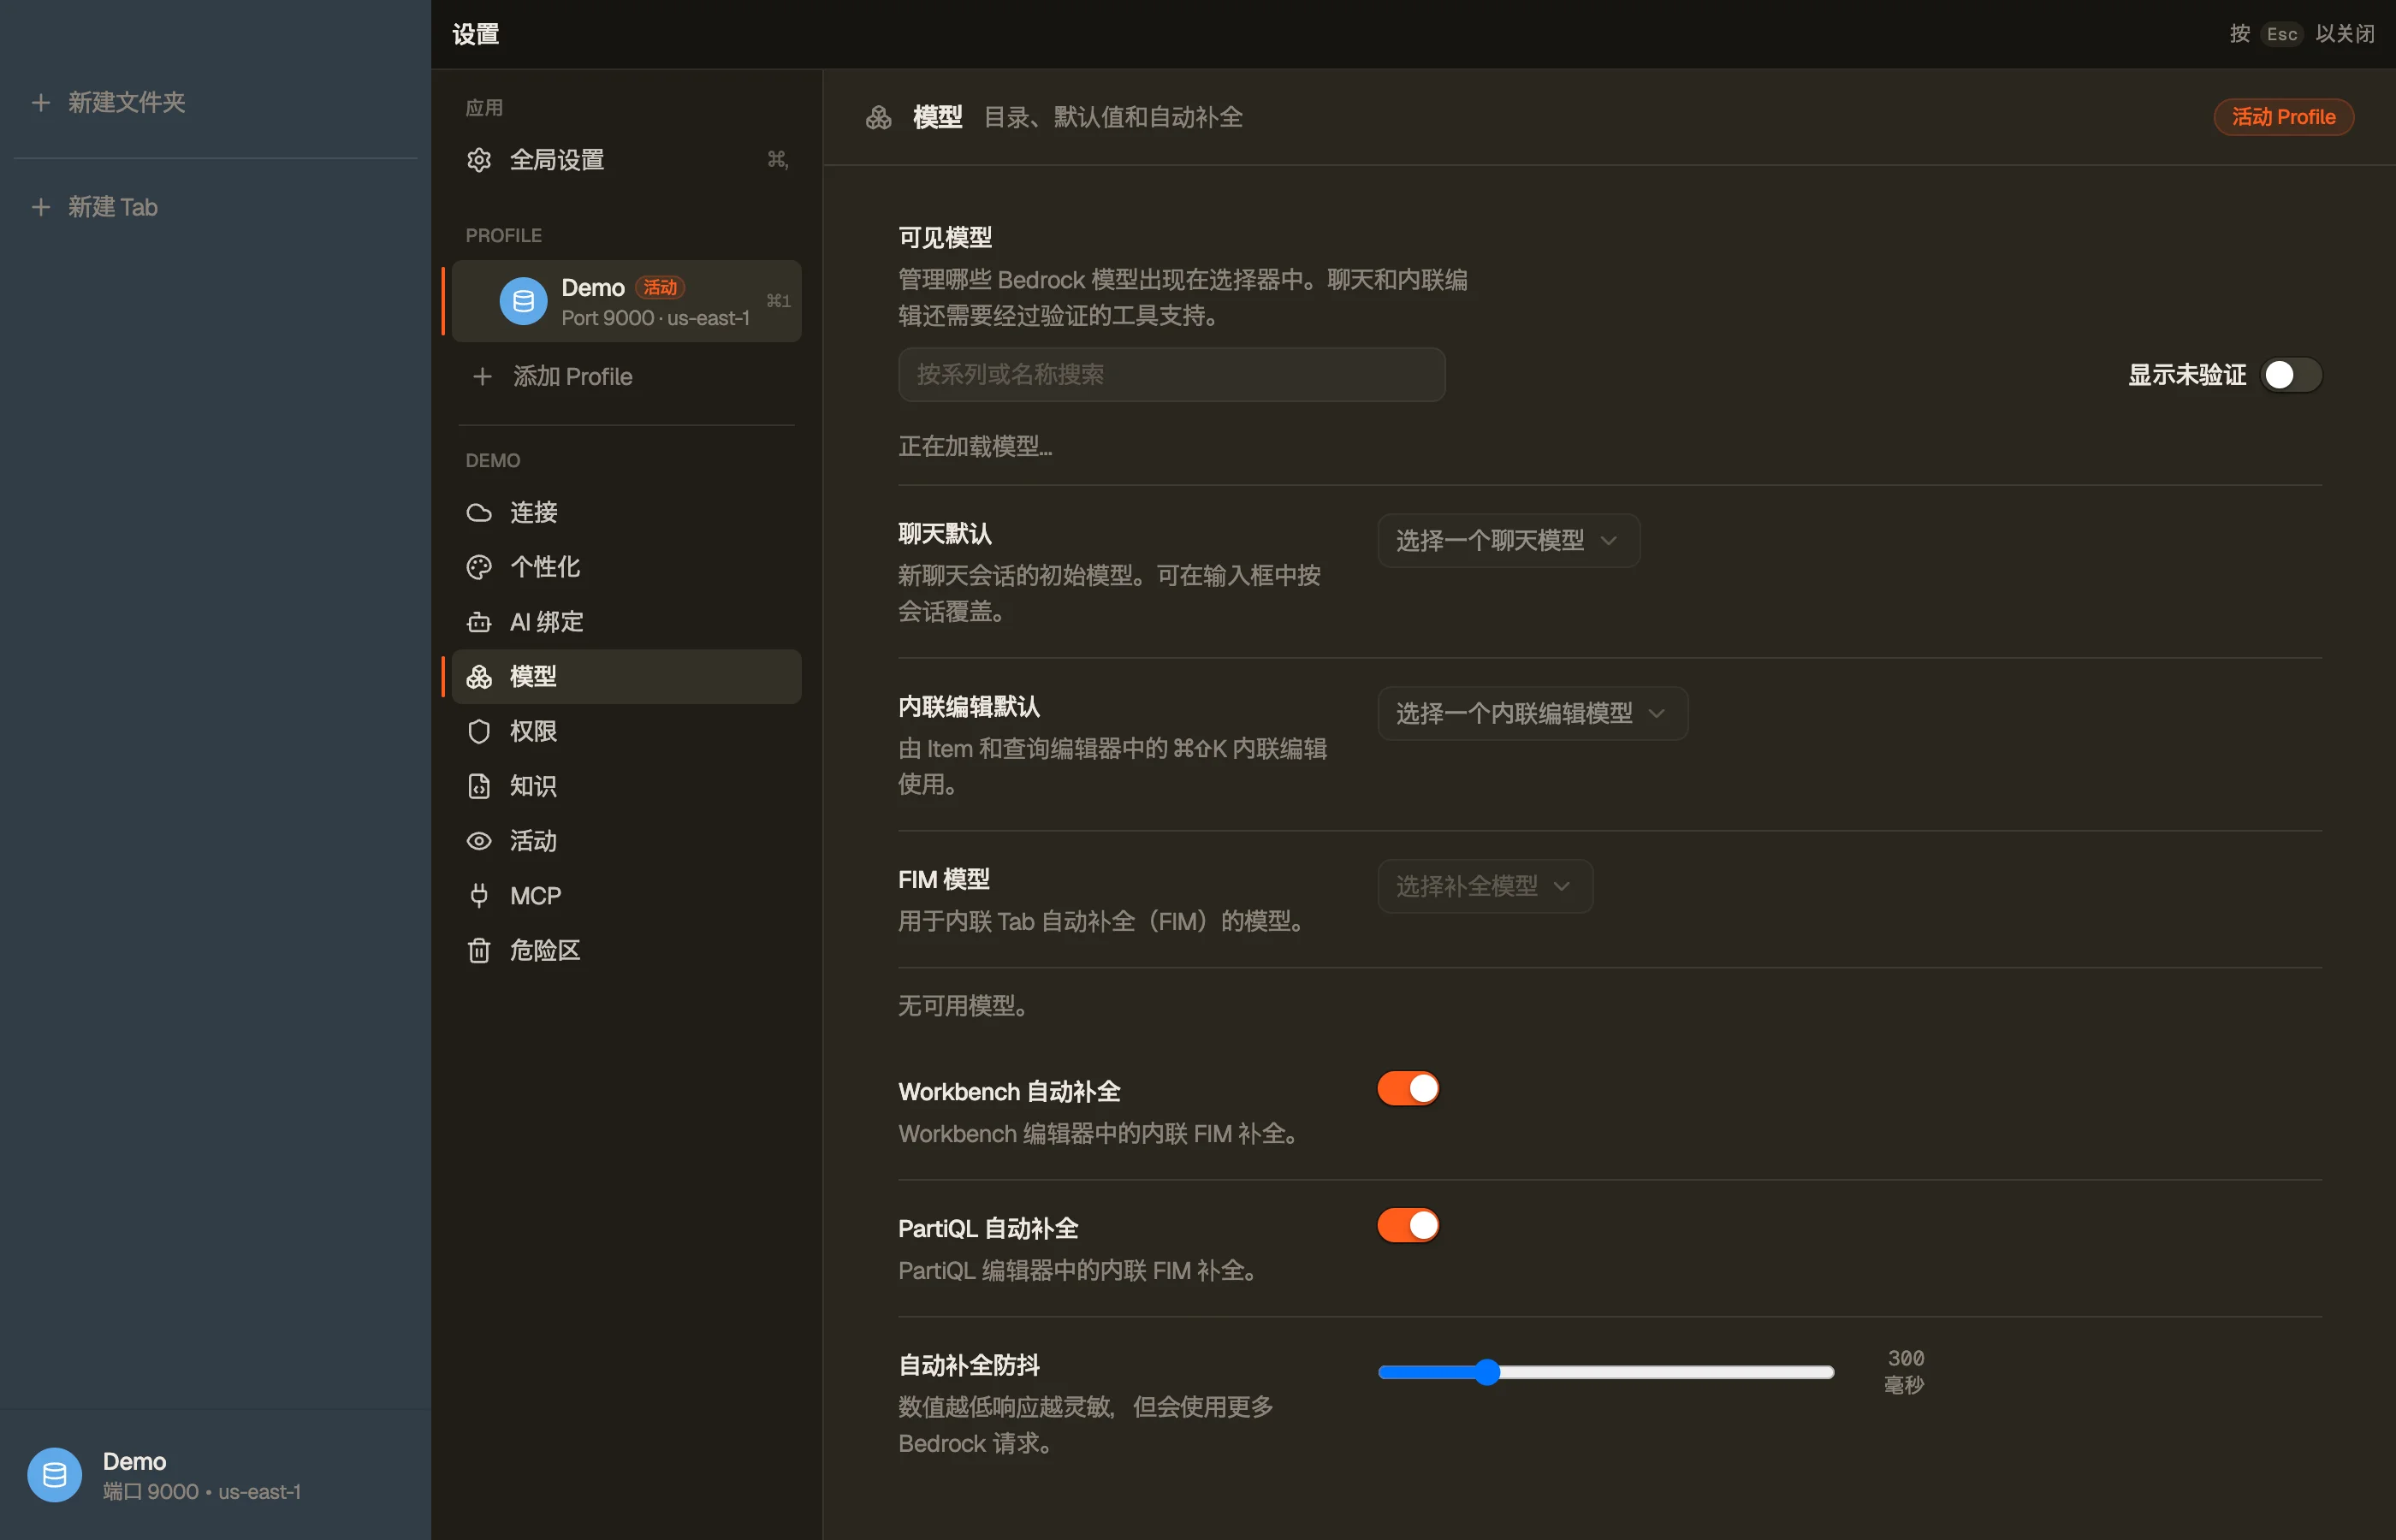This screenshot has height=1540, width=2396.
Task: Click the palette icon for 个性化
Action: (x=479, y=567)
